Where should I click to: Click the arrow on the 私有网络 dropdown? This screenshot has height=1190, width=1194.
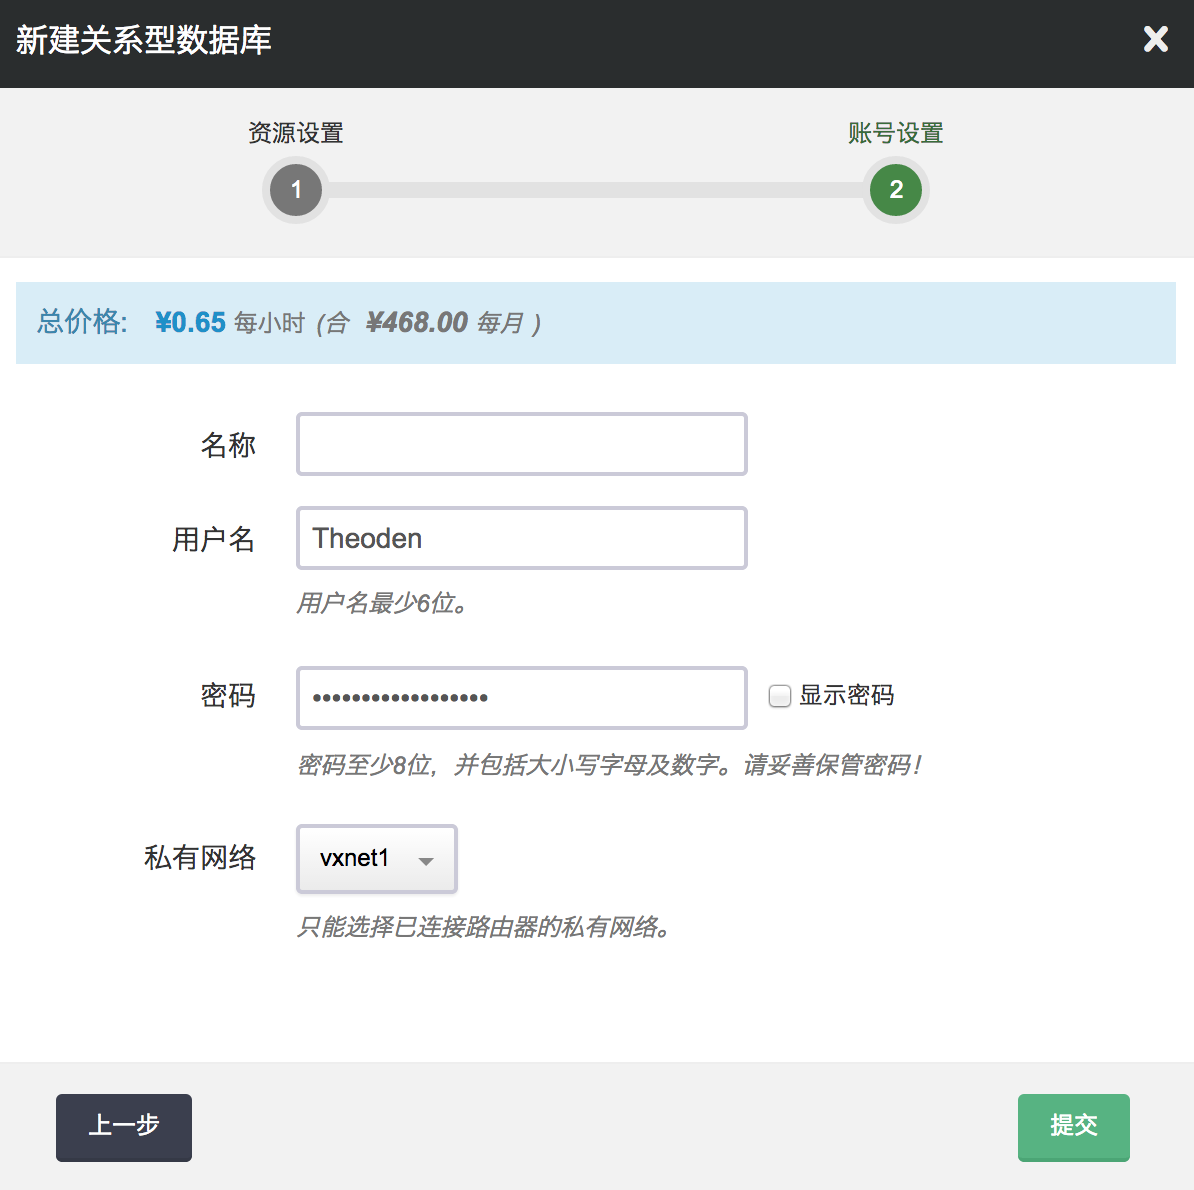click(426, 860)
